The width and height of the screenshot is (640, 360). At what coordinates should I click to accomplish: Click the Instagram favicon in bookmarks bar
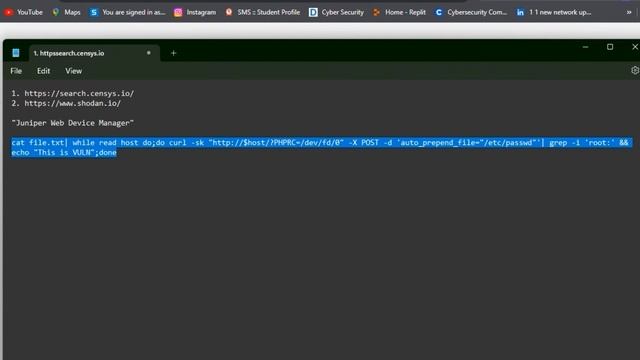pos(178,12)
